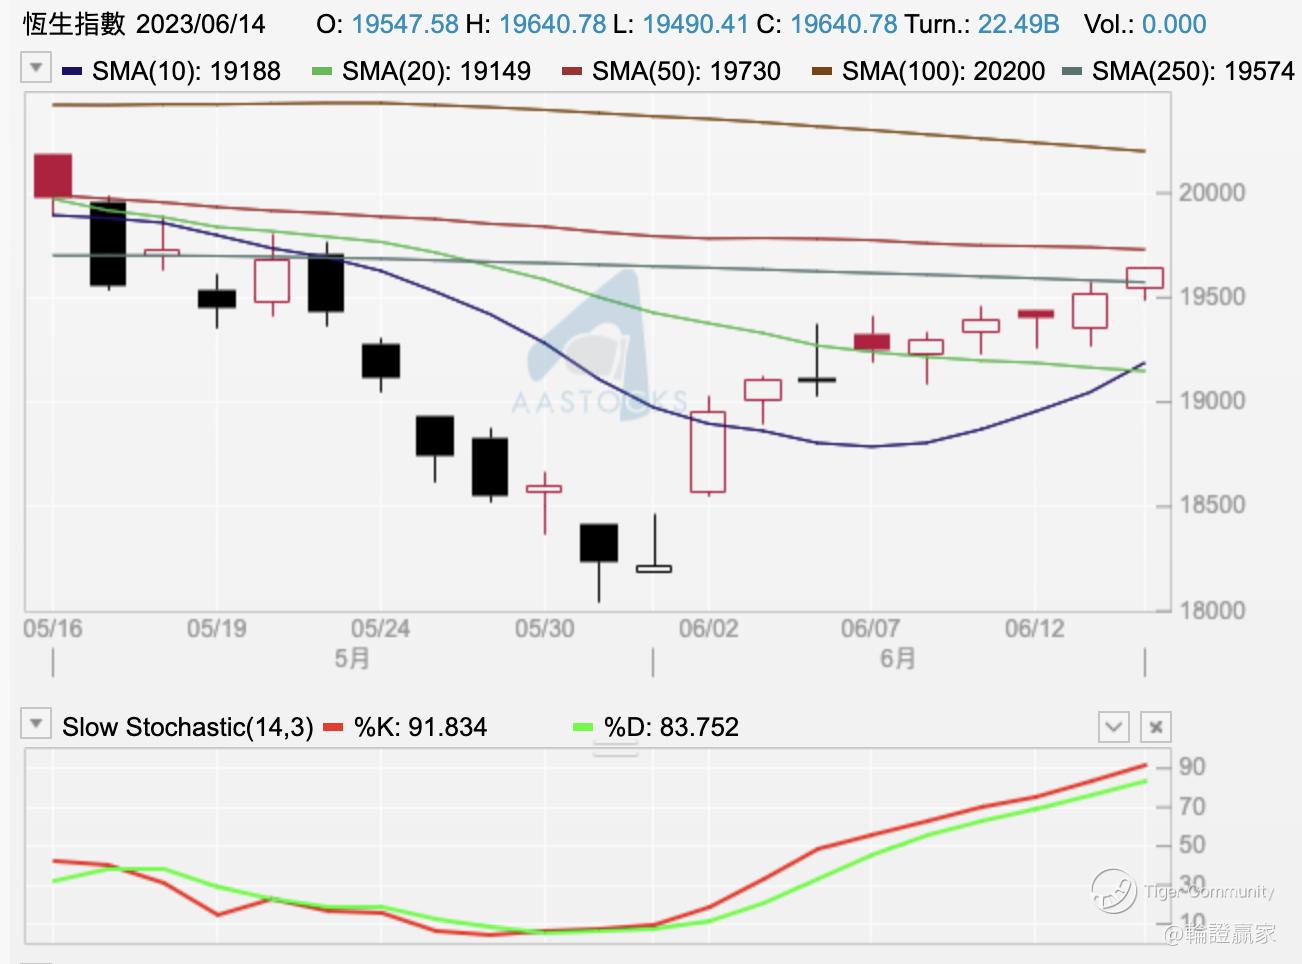Viewport: 1302px width, 964px height.
Task: Click the 05/30 date axis label
Action: 545,629
